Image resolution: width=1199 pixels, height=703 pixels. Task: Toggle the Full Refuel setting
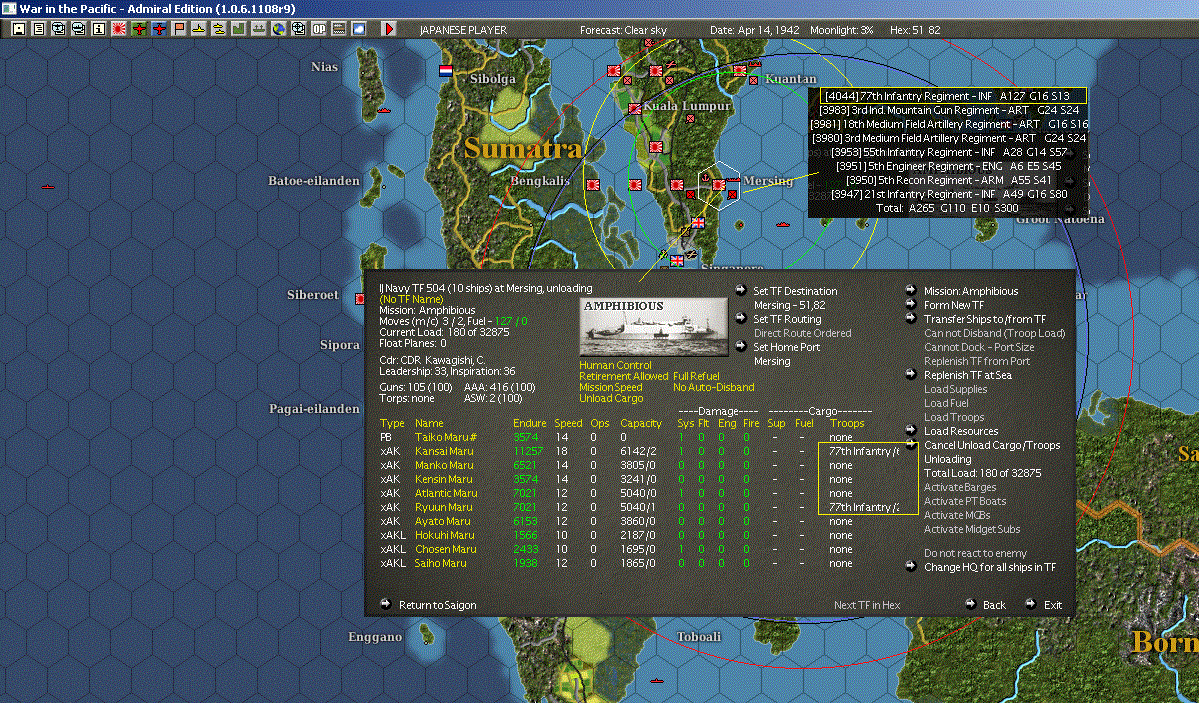(x=696, y=376)
